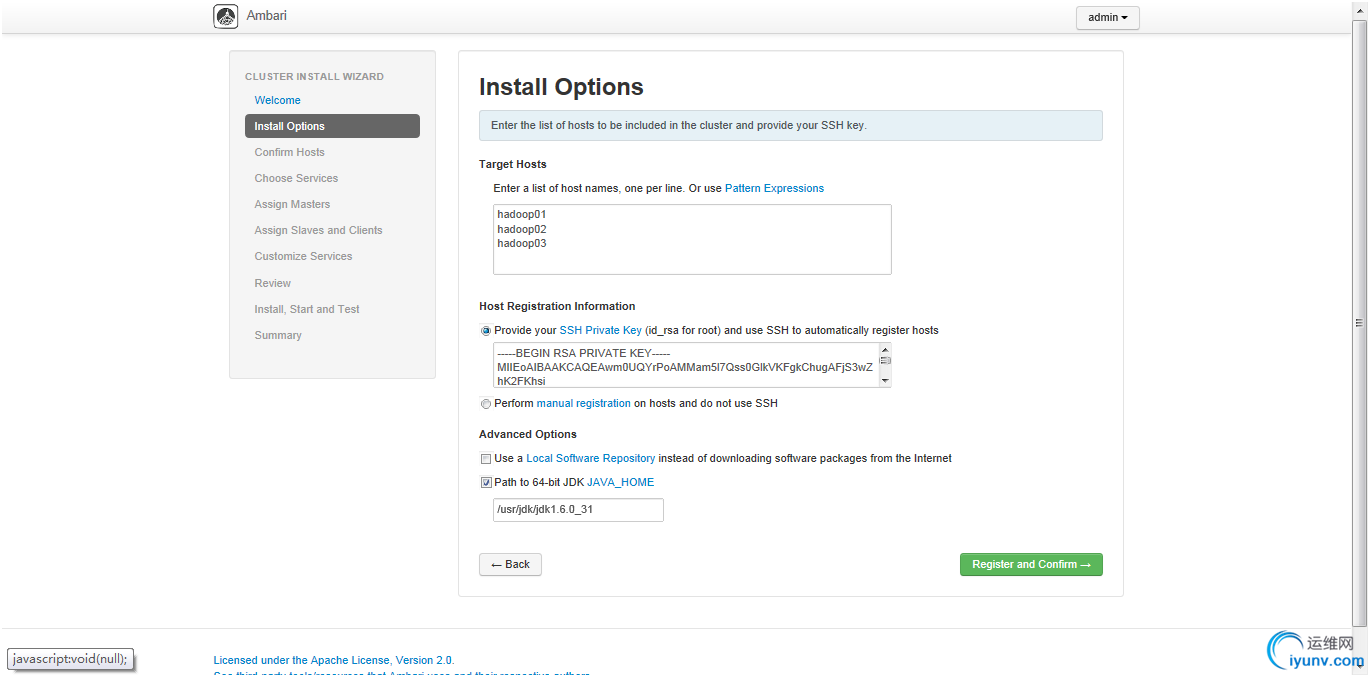Enable the Local Software Repository checkbox
This screenshot has width=1370, height=677.
pos(486,459)
